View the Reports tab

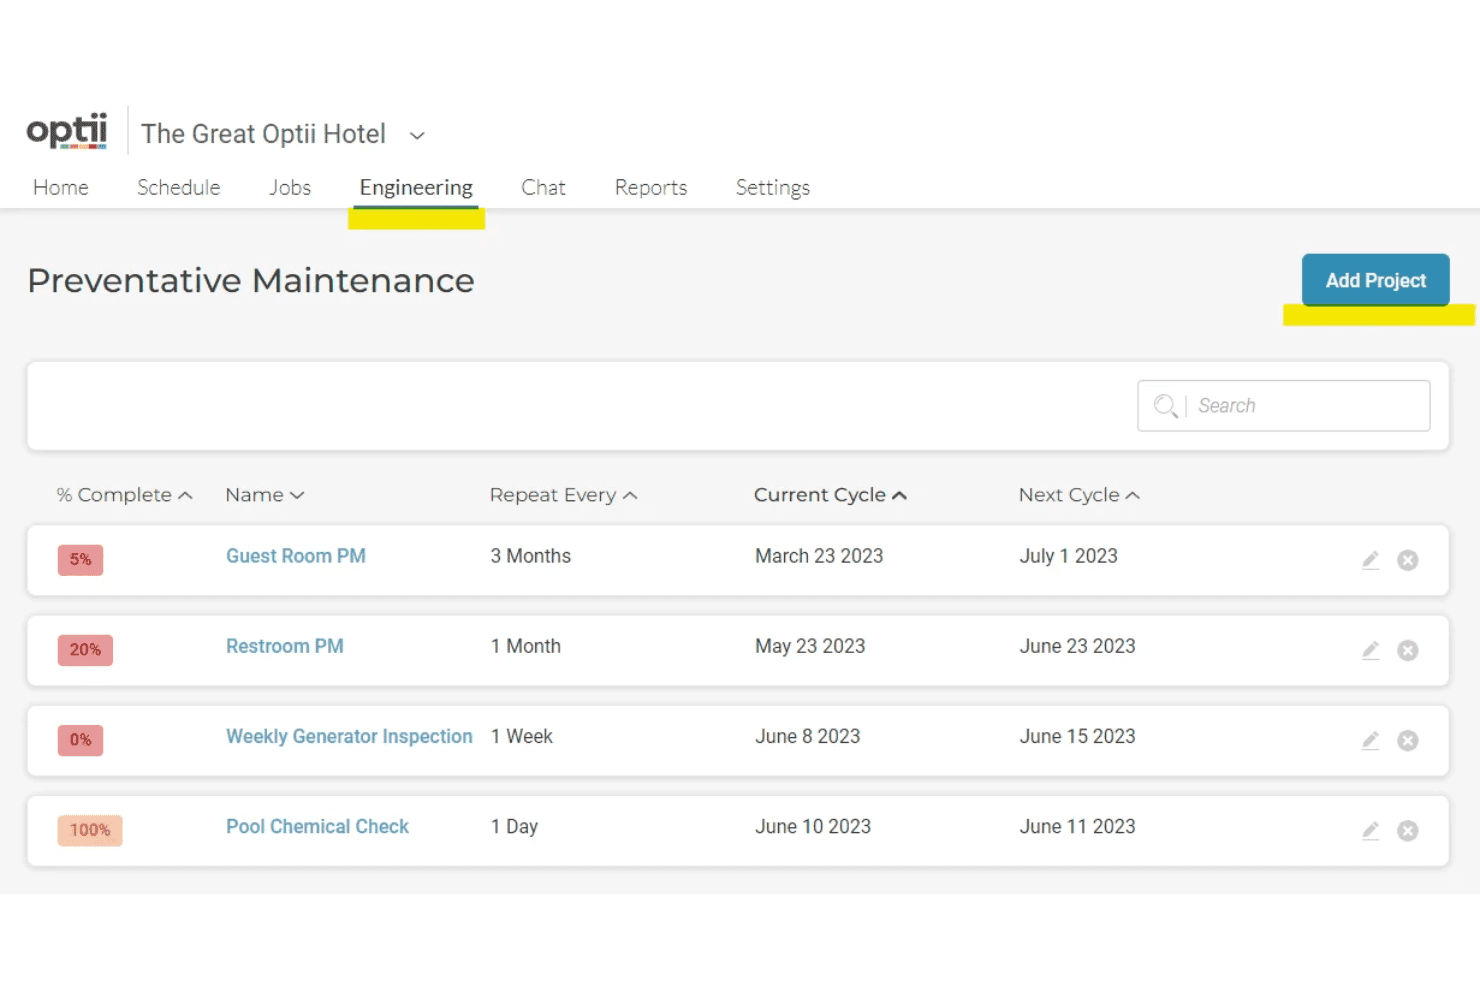coord(651,187)
